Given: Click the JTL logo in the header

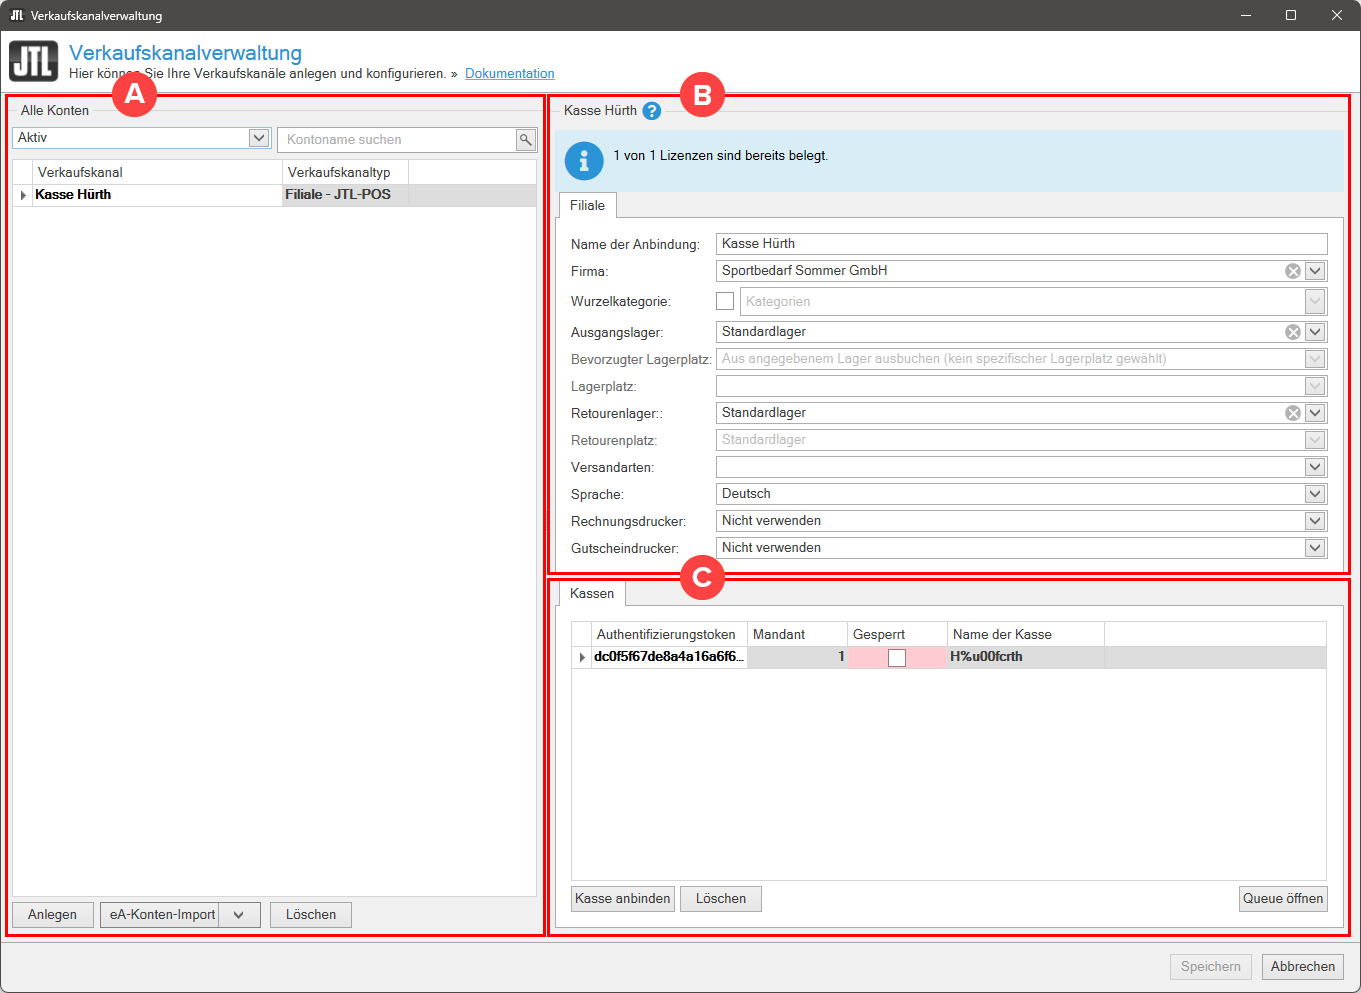Looking at the screenshot, I should click(34, 62).
